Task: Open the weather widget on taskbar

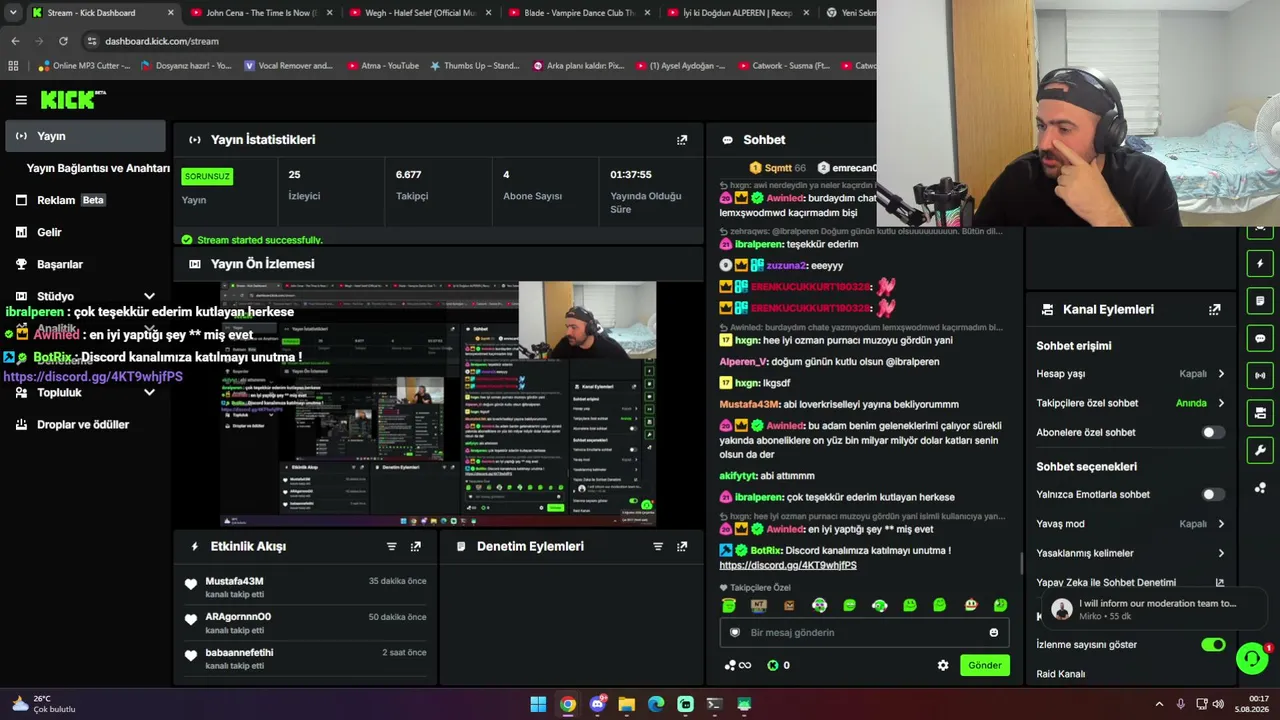Action: point(43,704)
